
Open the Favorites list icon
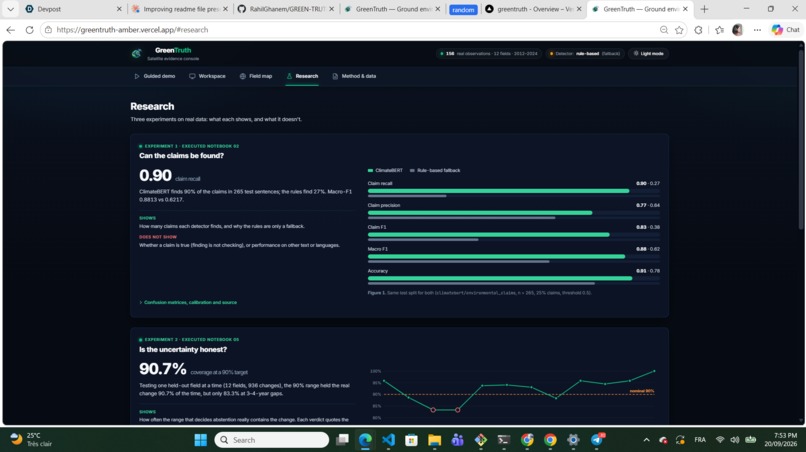[x=719, y=30]
